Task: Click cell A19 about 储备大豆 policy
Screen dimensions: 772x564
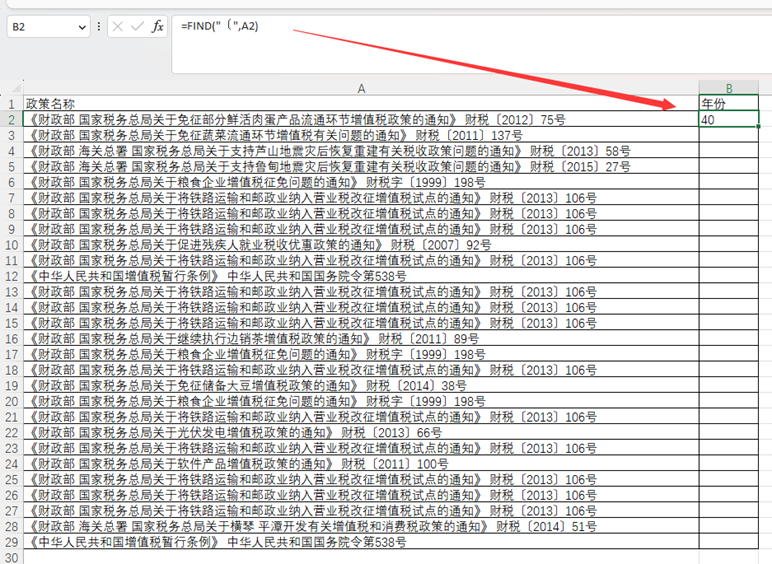Action: [361, 386]
